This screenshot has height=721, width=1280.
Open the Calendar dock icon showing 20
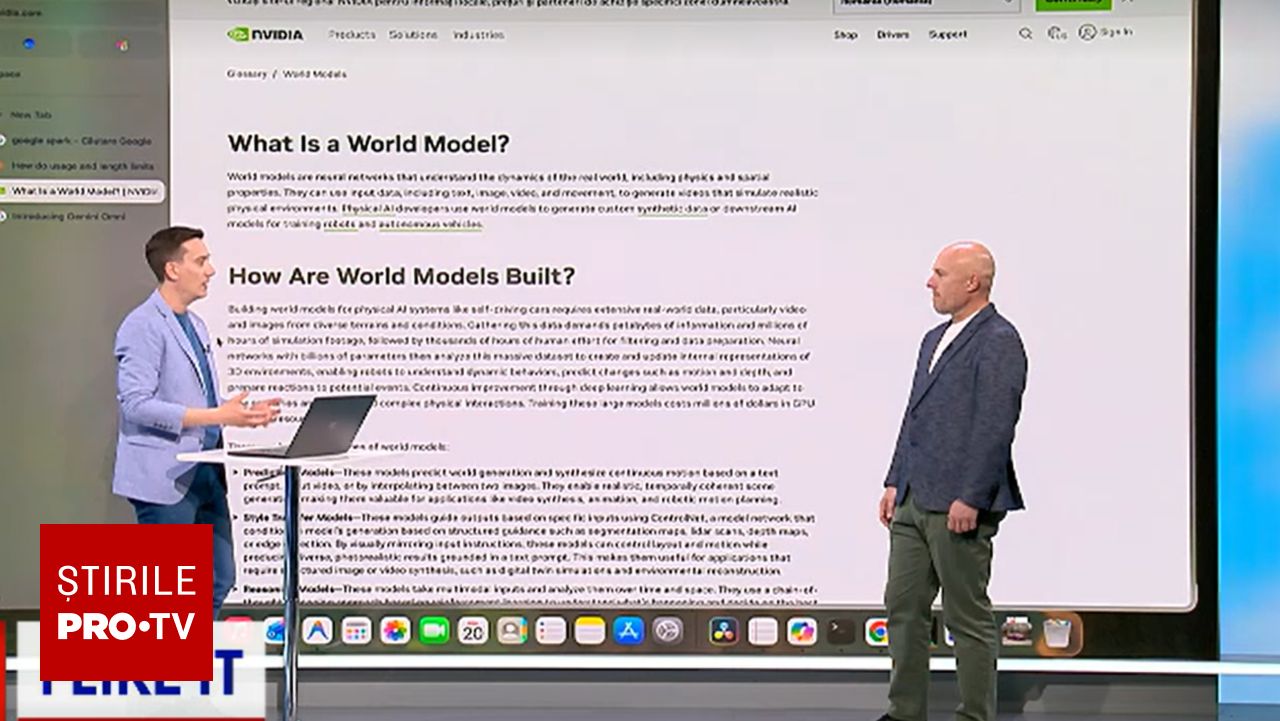tap(473, 630)
